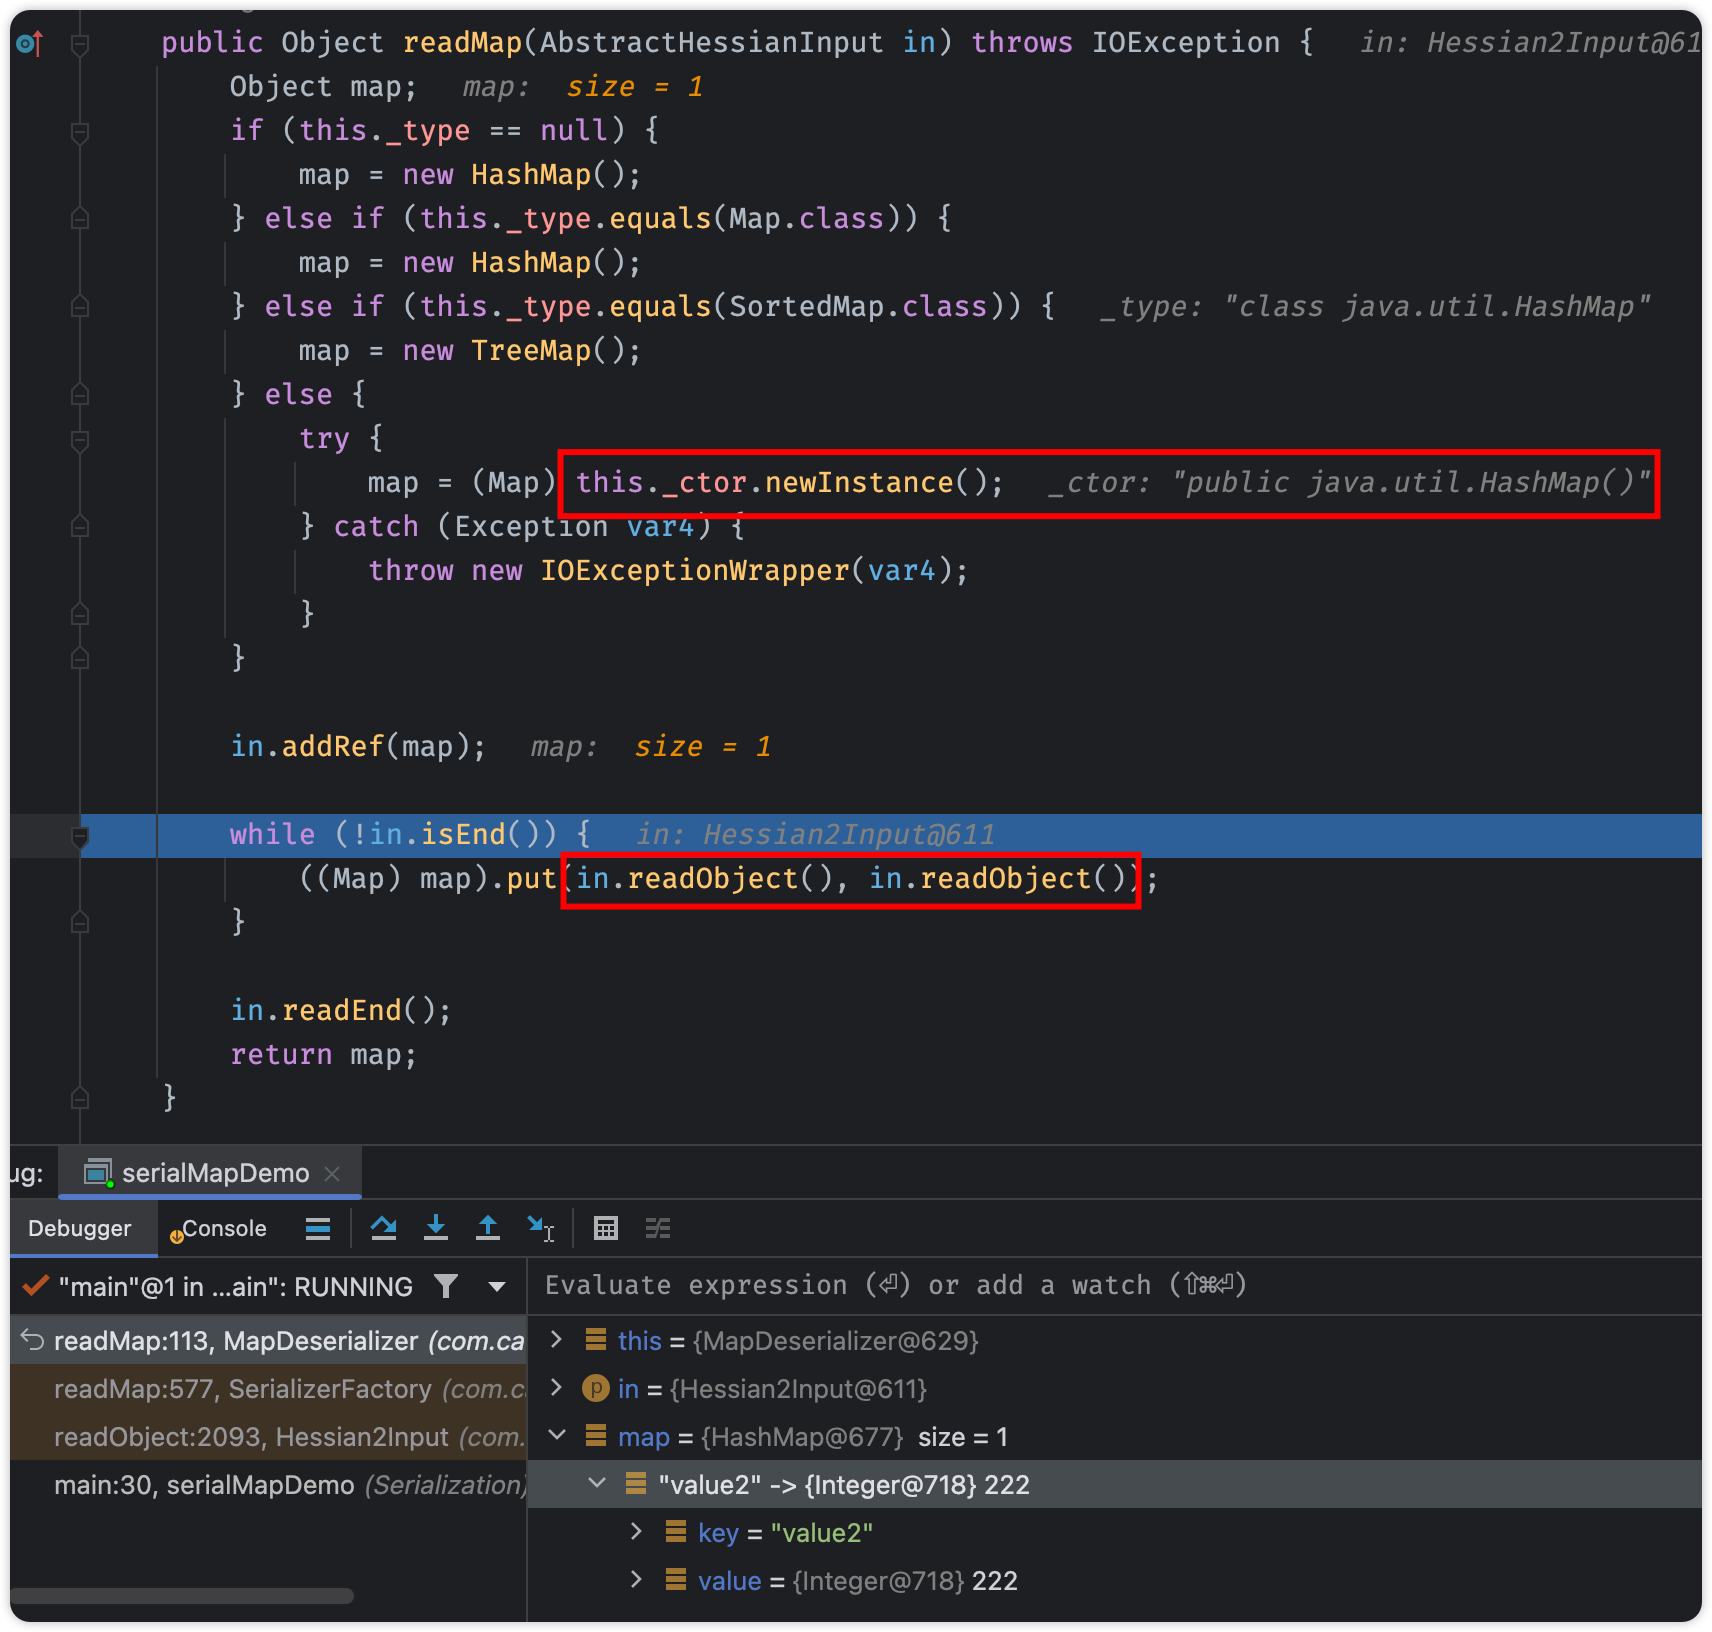1712x1632 pixels.
Task: Click the fold marker at the plain else line
Action: tap(80, 394)
